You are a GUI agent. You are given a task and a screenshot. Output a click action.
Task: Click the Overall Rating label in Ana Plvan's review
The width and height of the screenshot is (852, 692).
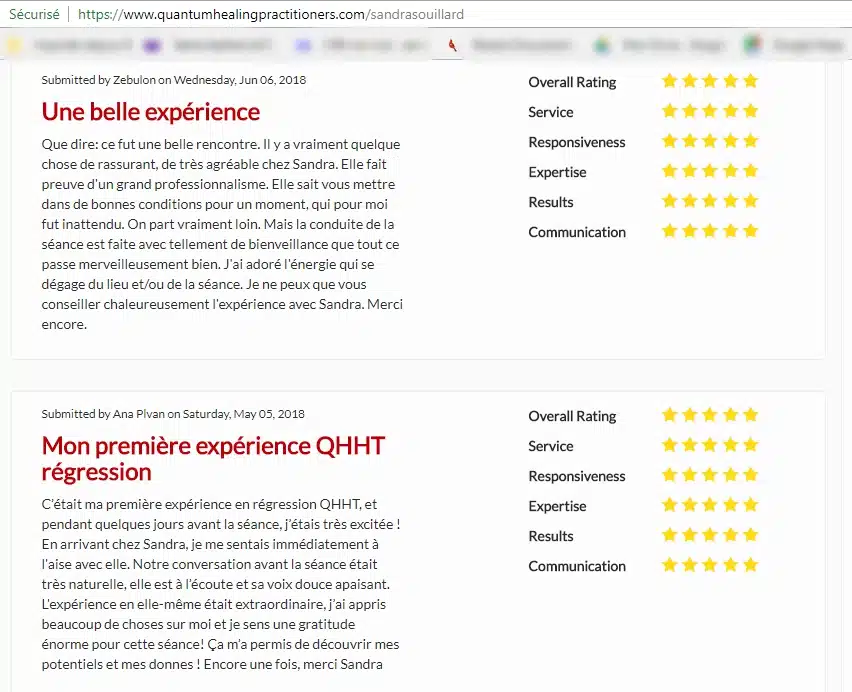(x=572, y=416)
